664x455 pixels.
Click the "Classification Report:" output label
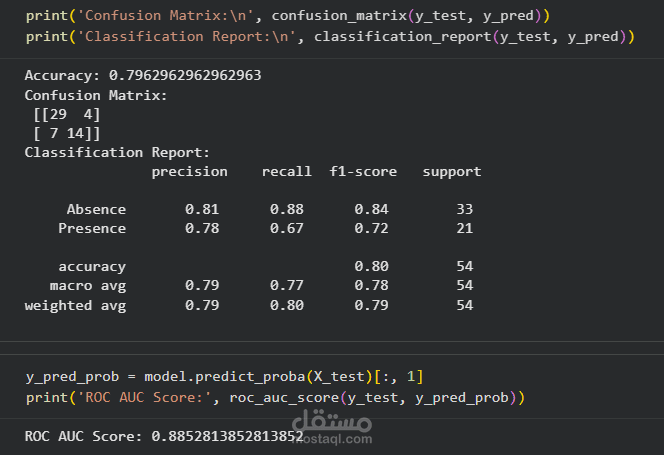[117, 152]
